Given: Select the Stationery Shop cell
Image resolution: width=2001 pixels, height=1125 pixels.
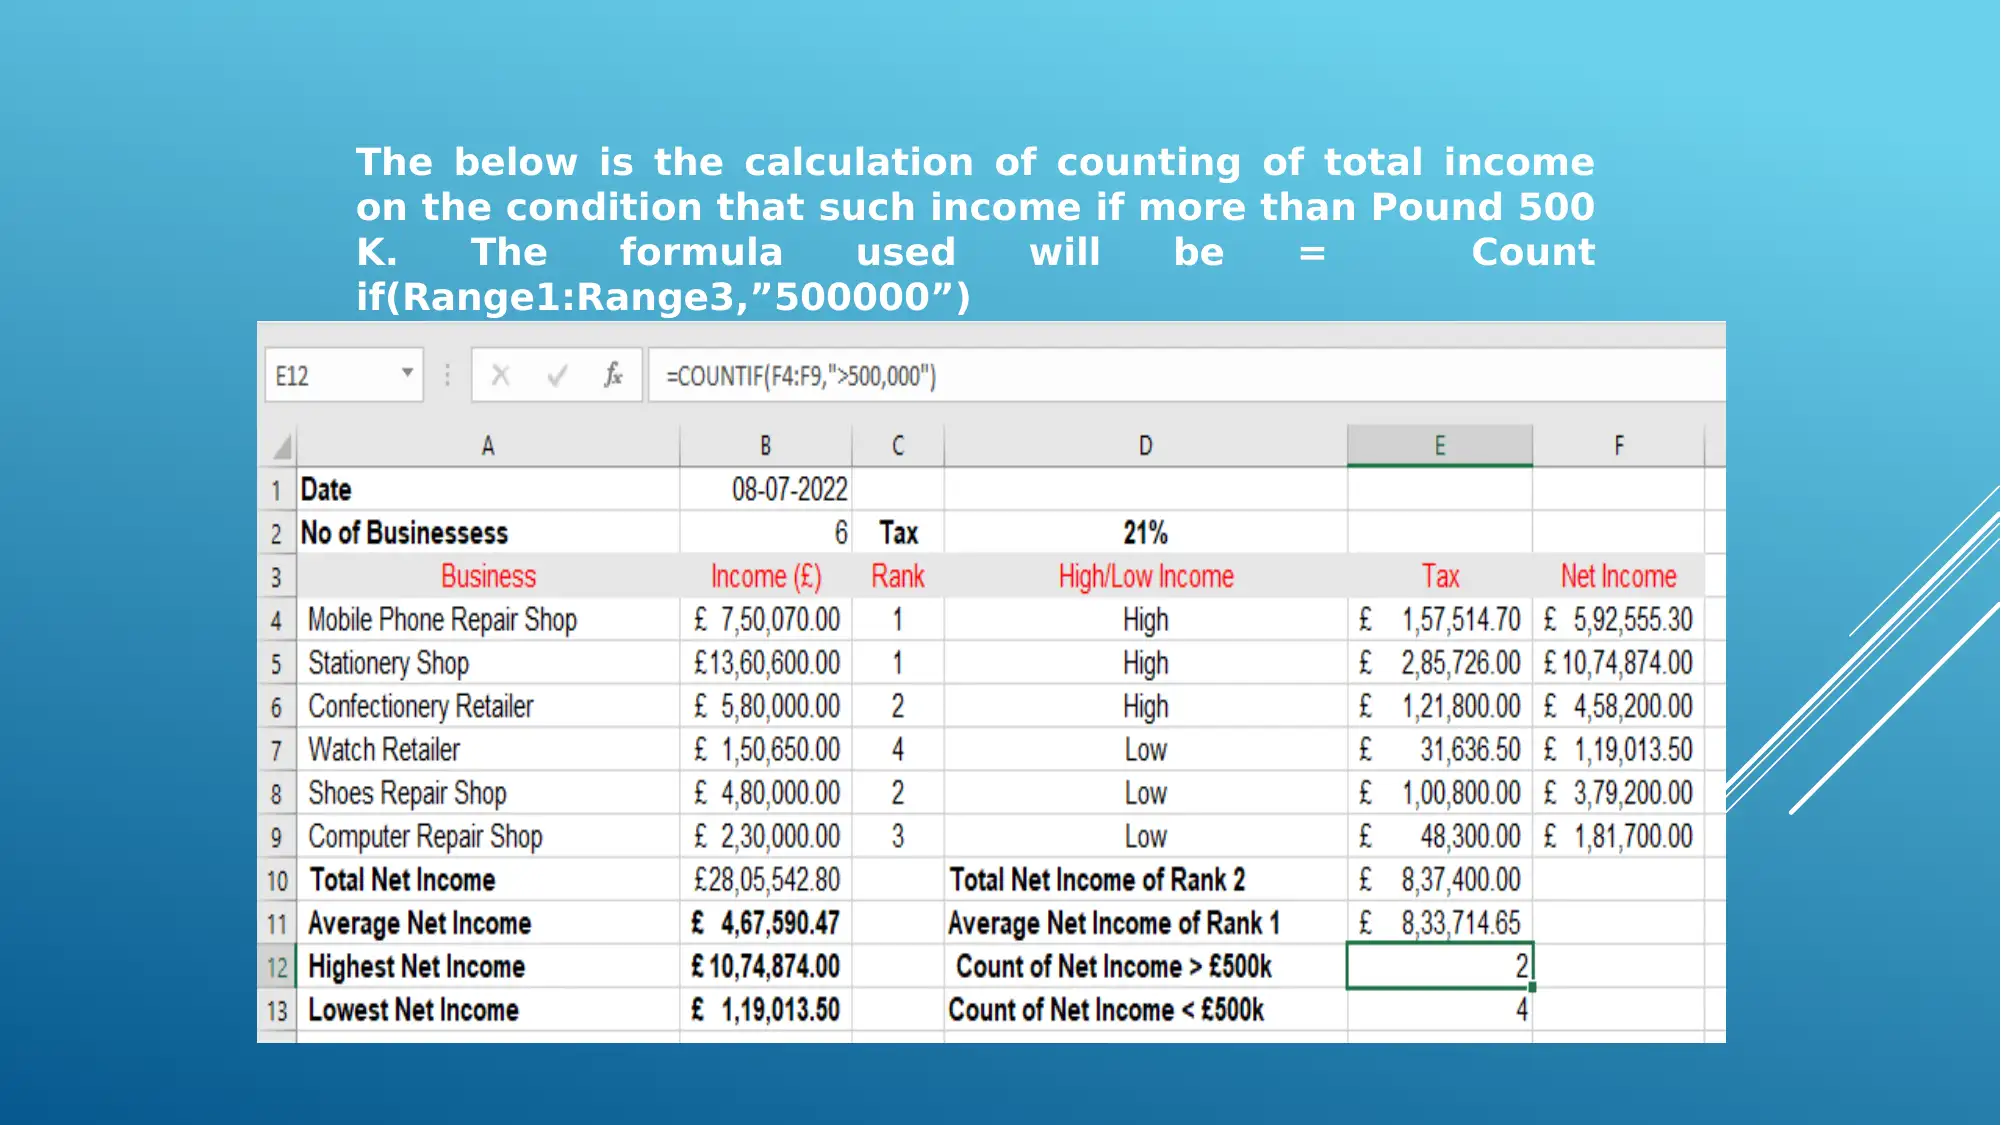Looking at the screenshot, I should click(488, 663).
